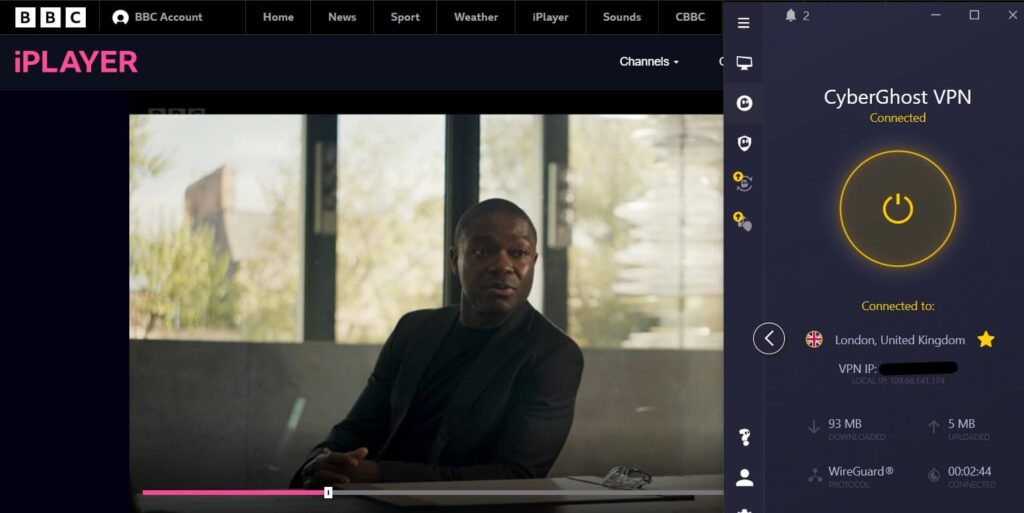Click the BBC logo

pyautogui.click(x=50, y=17)
